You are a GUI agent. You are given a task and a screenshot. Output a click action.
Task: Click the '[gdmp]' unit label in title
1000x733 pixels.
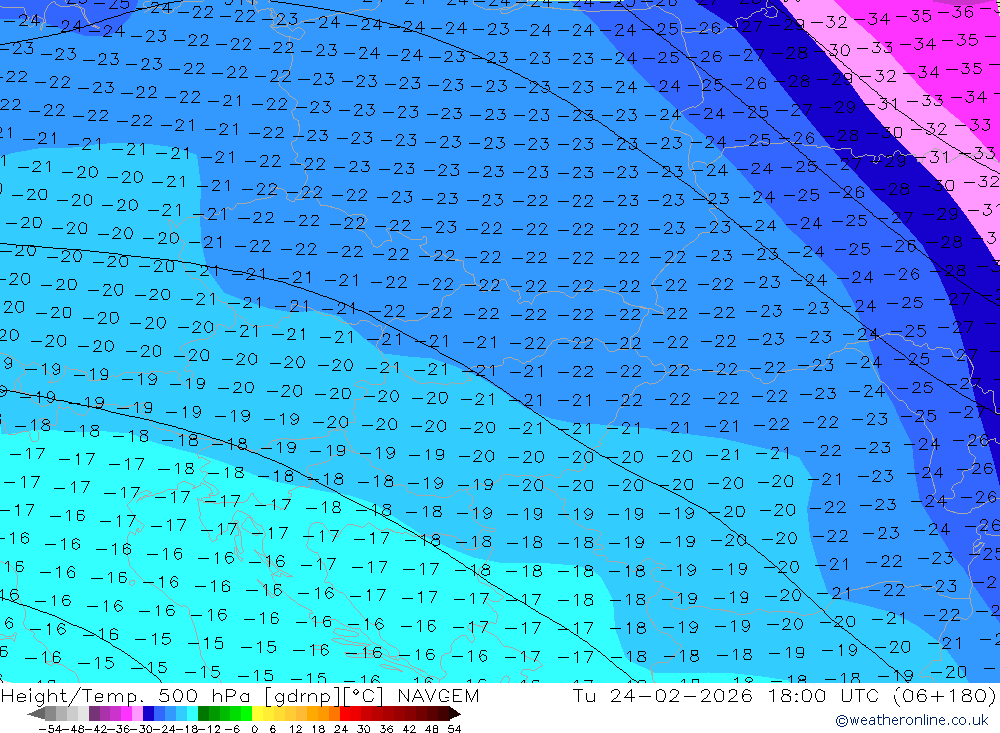[304, 696]
